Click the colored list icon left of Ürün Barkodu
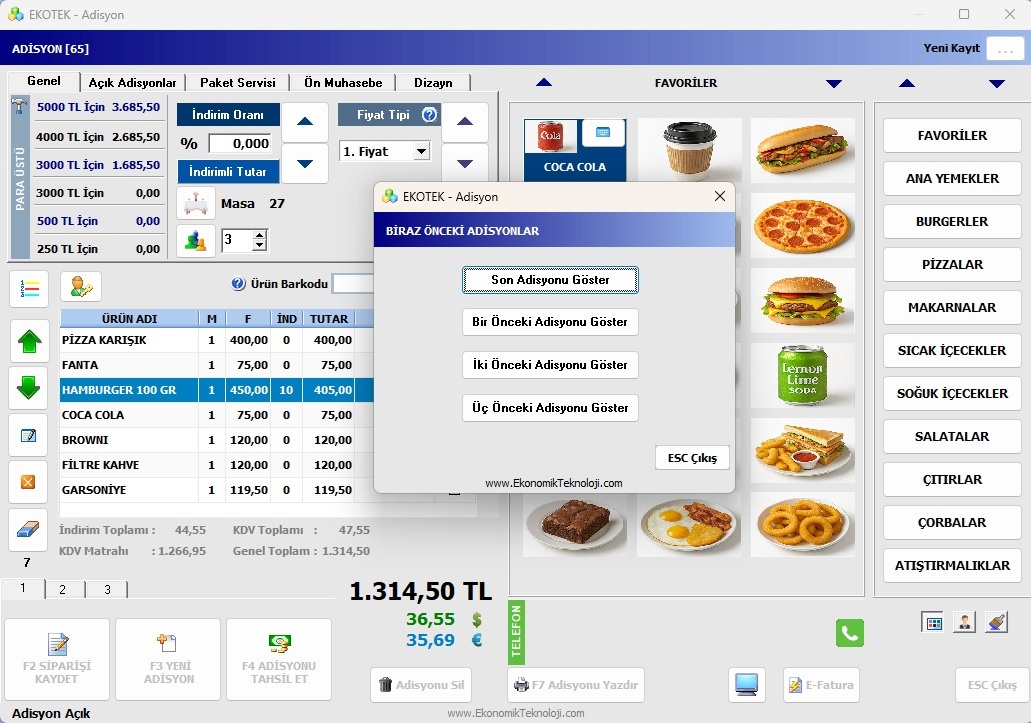Image resolution: width=1031 pixels, height=723 pixels. (30, 289)
